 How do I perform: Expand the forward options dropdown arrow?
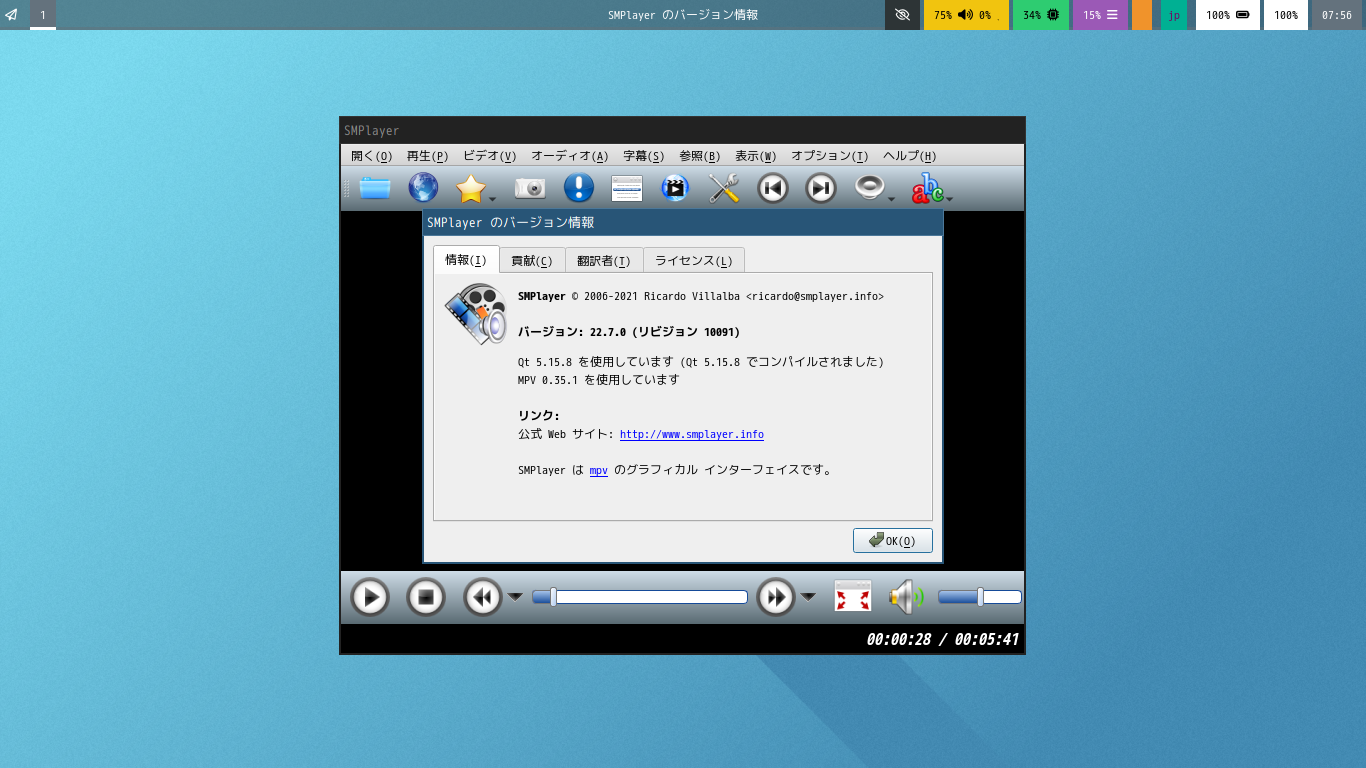808,598
